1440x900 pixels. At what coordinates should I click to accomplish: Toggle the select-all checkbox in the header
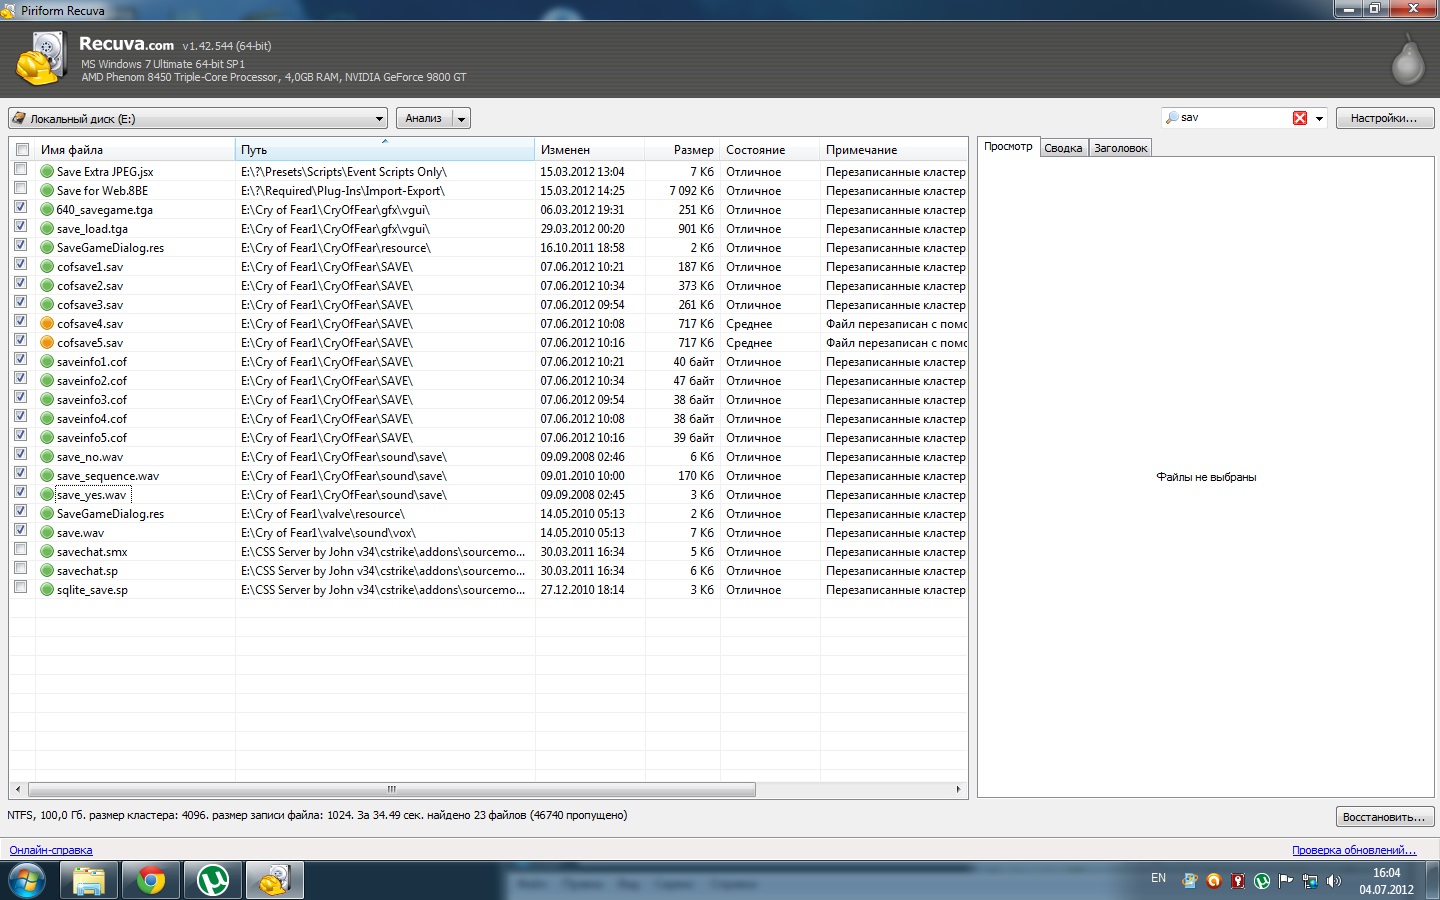[x=22, y=150]
